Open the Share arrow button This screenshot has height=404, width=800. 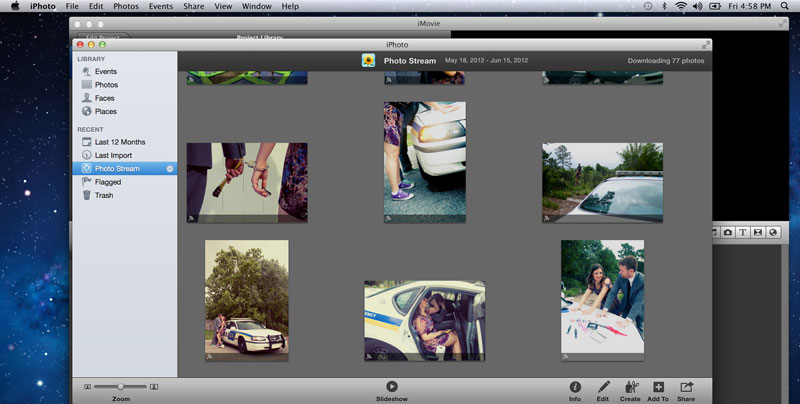click(x=686, y=391)
